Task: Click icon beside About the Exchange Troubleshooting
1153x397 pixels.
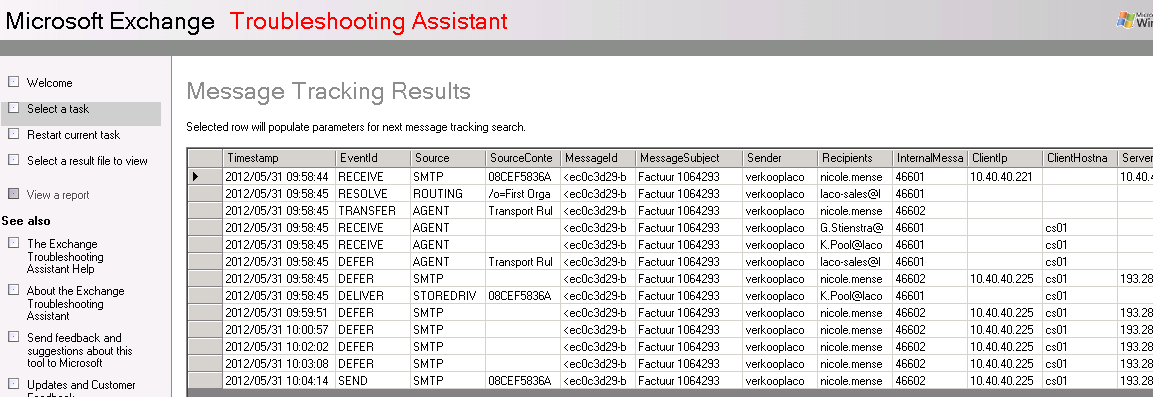Action: pyautogui.click(x=13, y=290)
